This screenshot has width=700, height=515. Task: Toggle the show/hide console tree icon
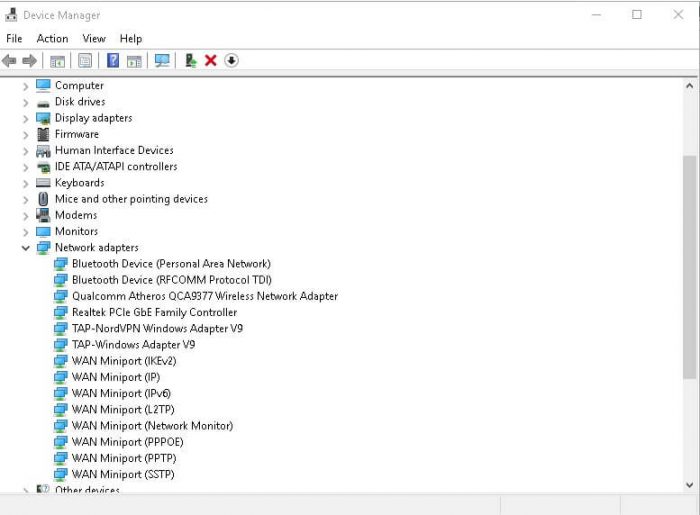[x=57, y=61]
